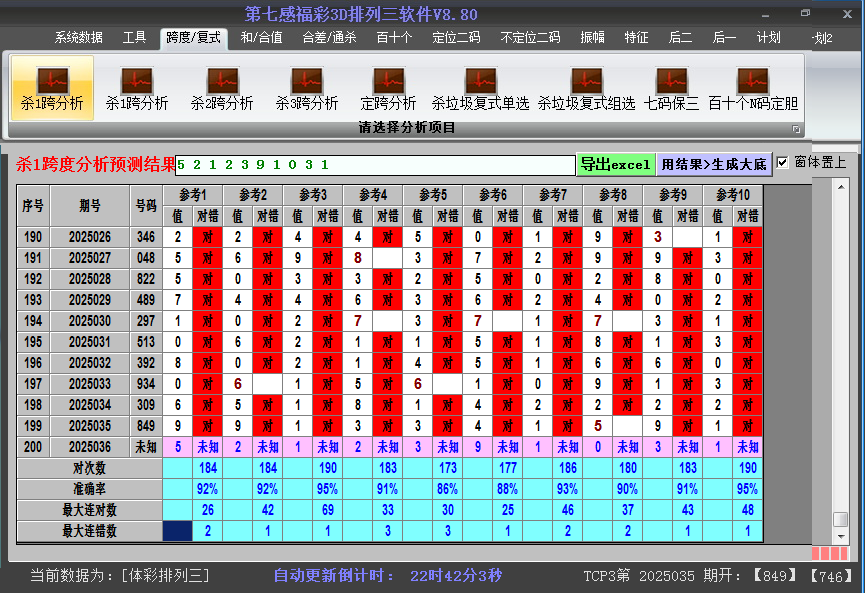The width and height of the screenshot is (865, 593).
Task: Click the vertical scrollbar thumb
Action: tap(841, 520)
